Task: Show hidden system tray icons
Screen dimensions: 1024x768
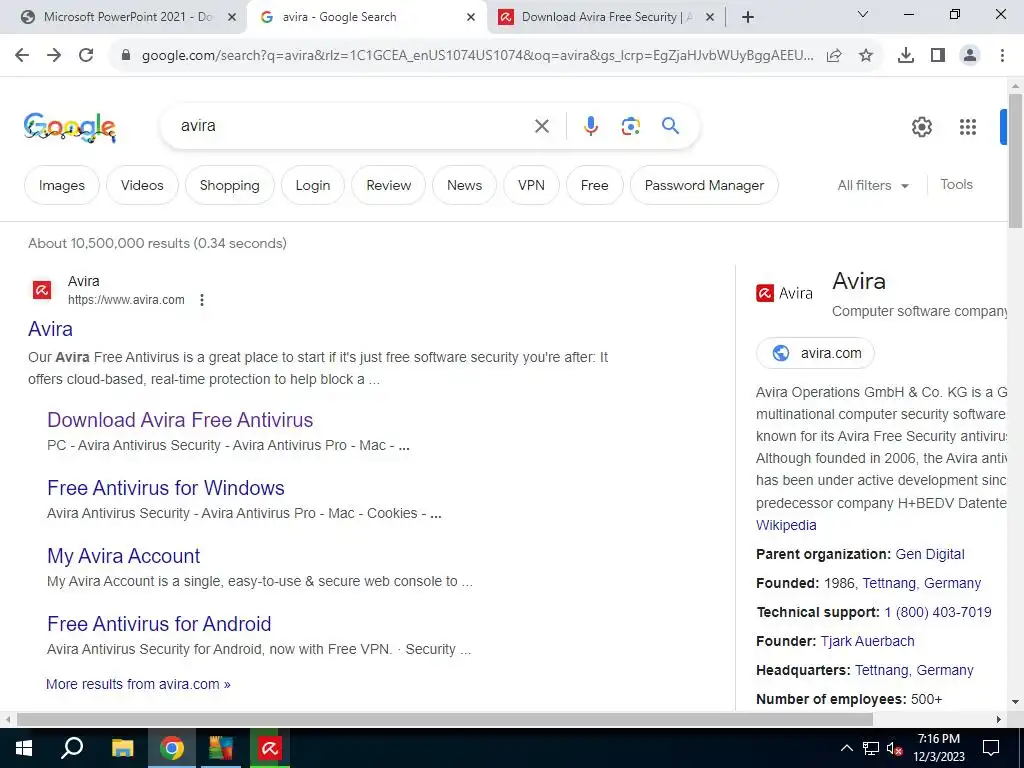Action: (846, 748)
